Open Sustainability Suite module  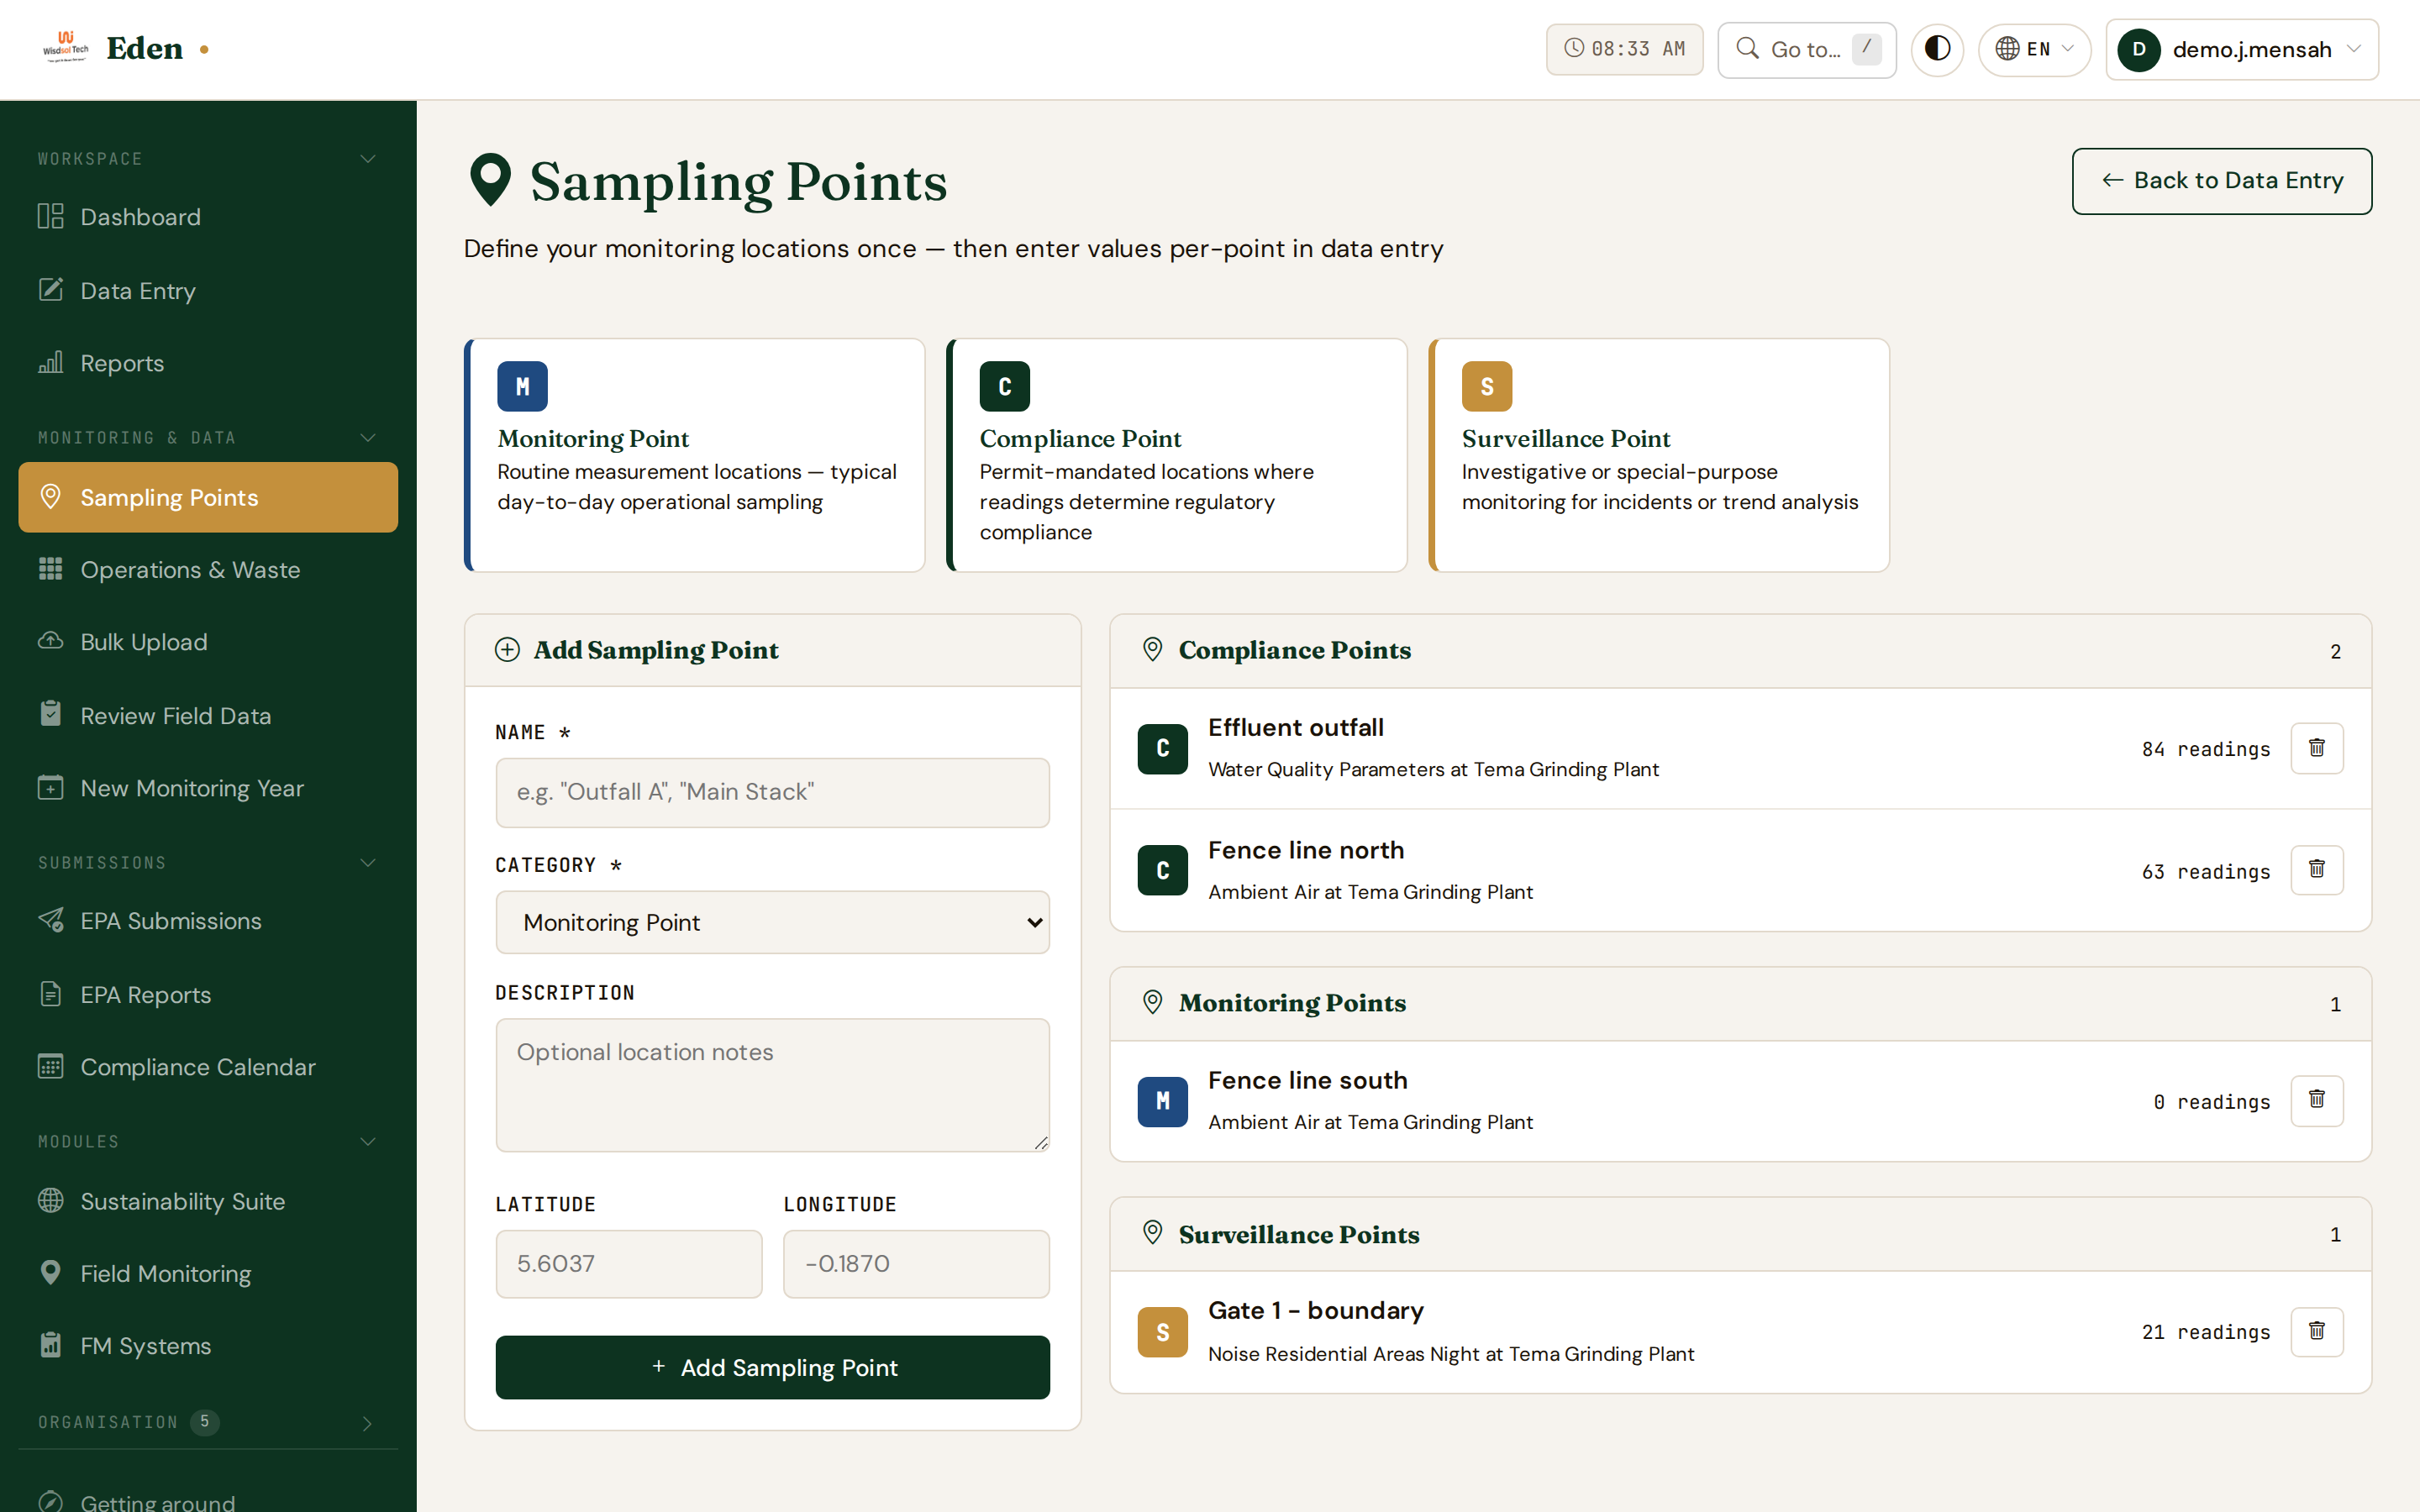pyautogui.click(x=208, y=1201)
